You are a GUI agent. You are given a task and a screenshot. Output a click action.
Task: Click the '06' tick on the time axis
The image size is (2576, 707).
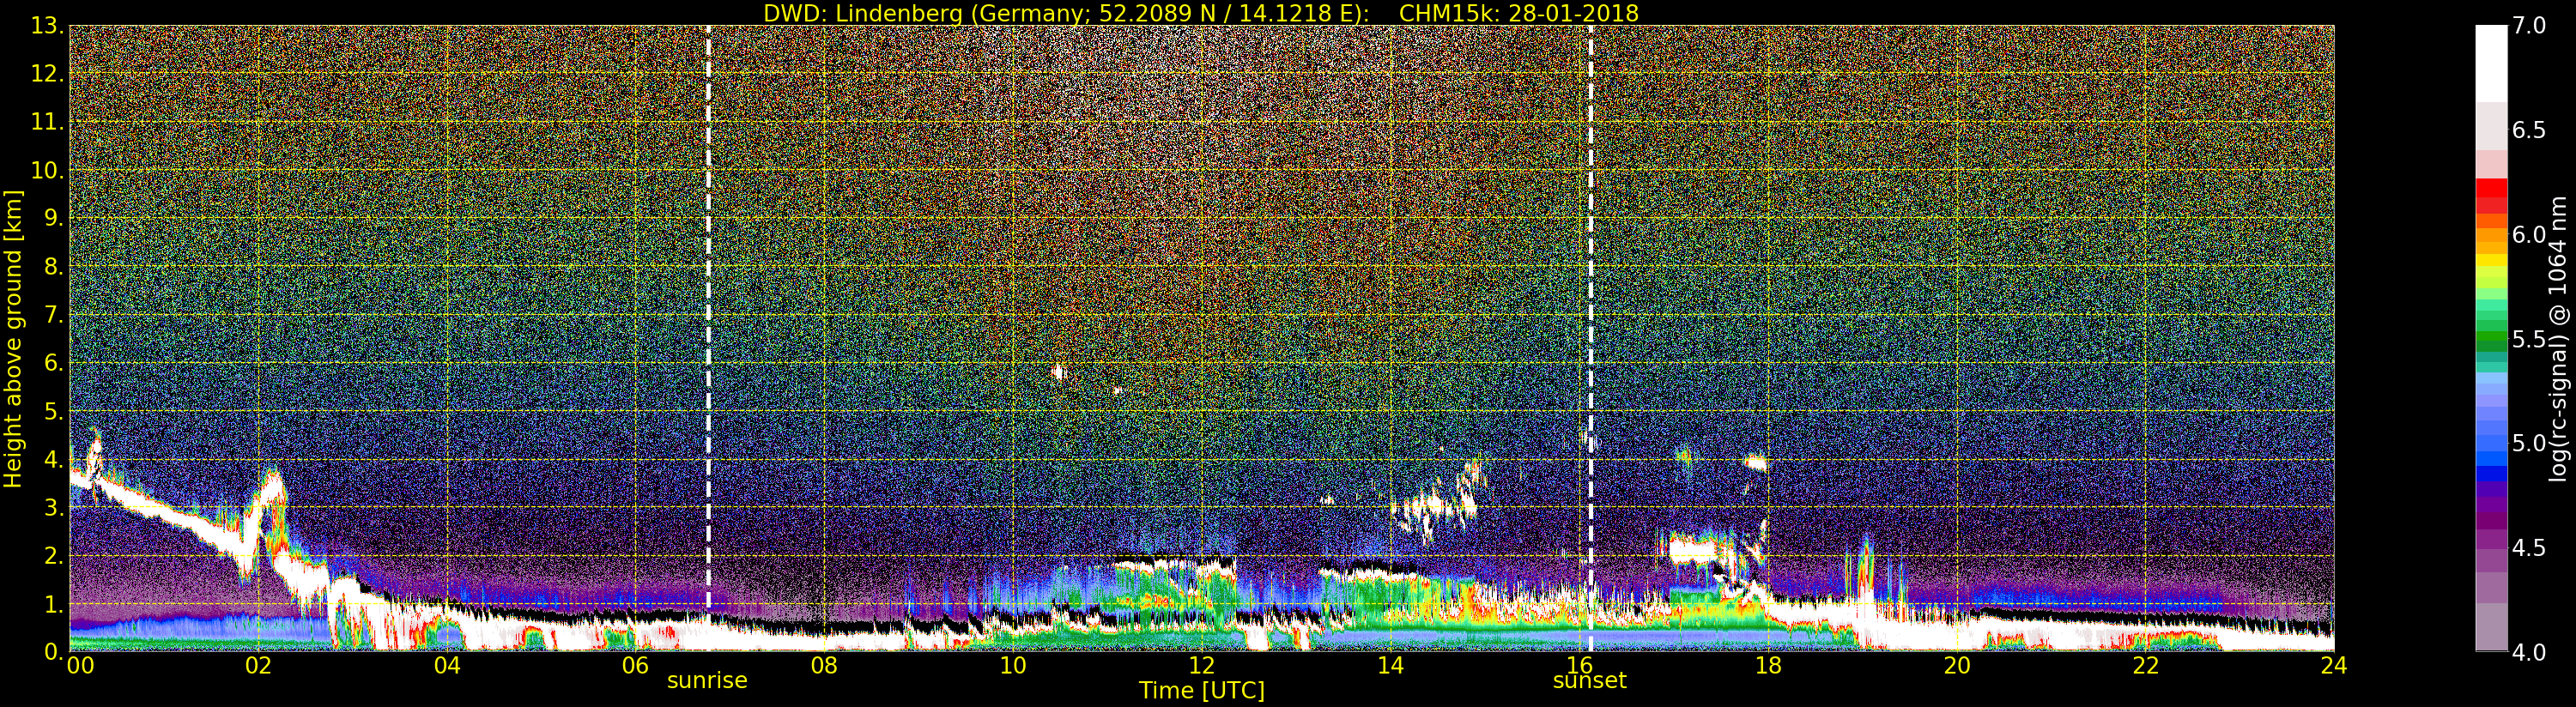[636, 665]
